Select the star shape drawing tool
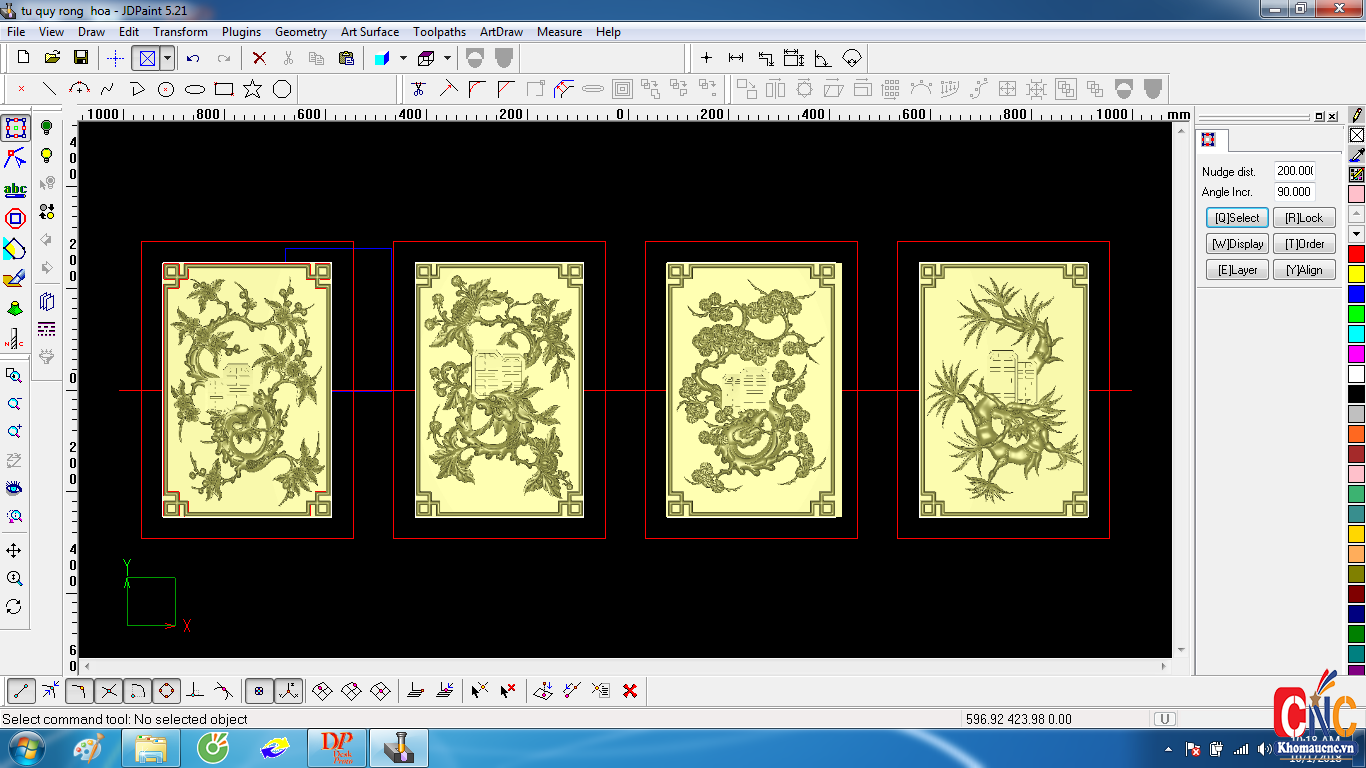 (x=252, y=89)
